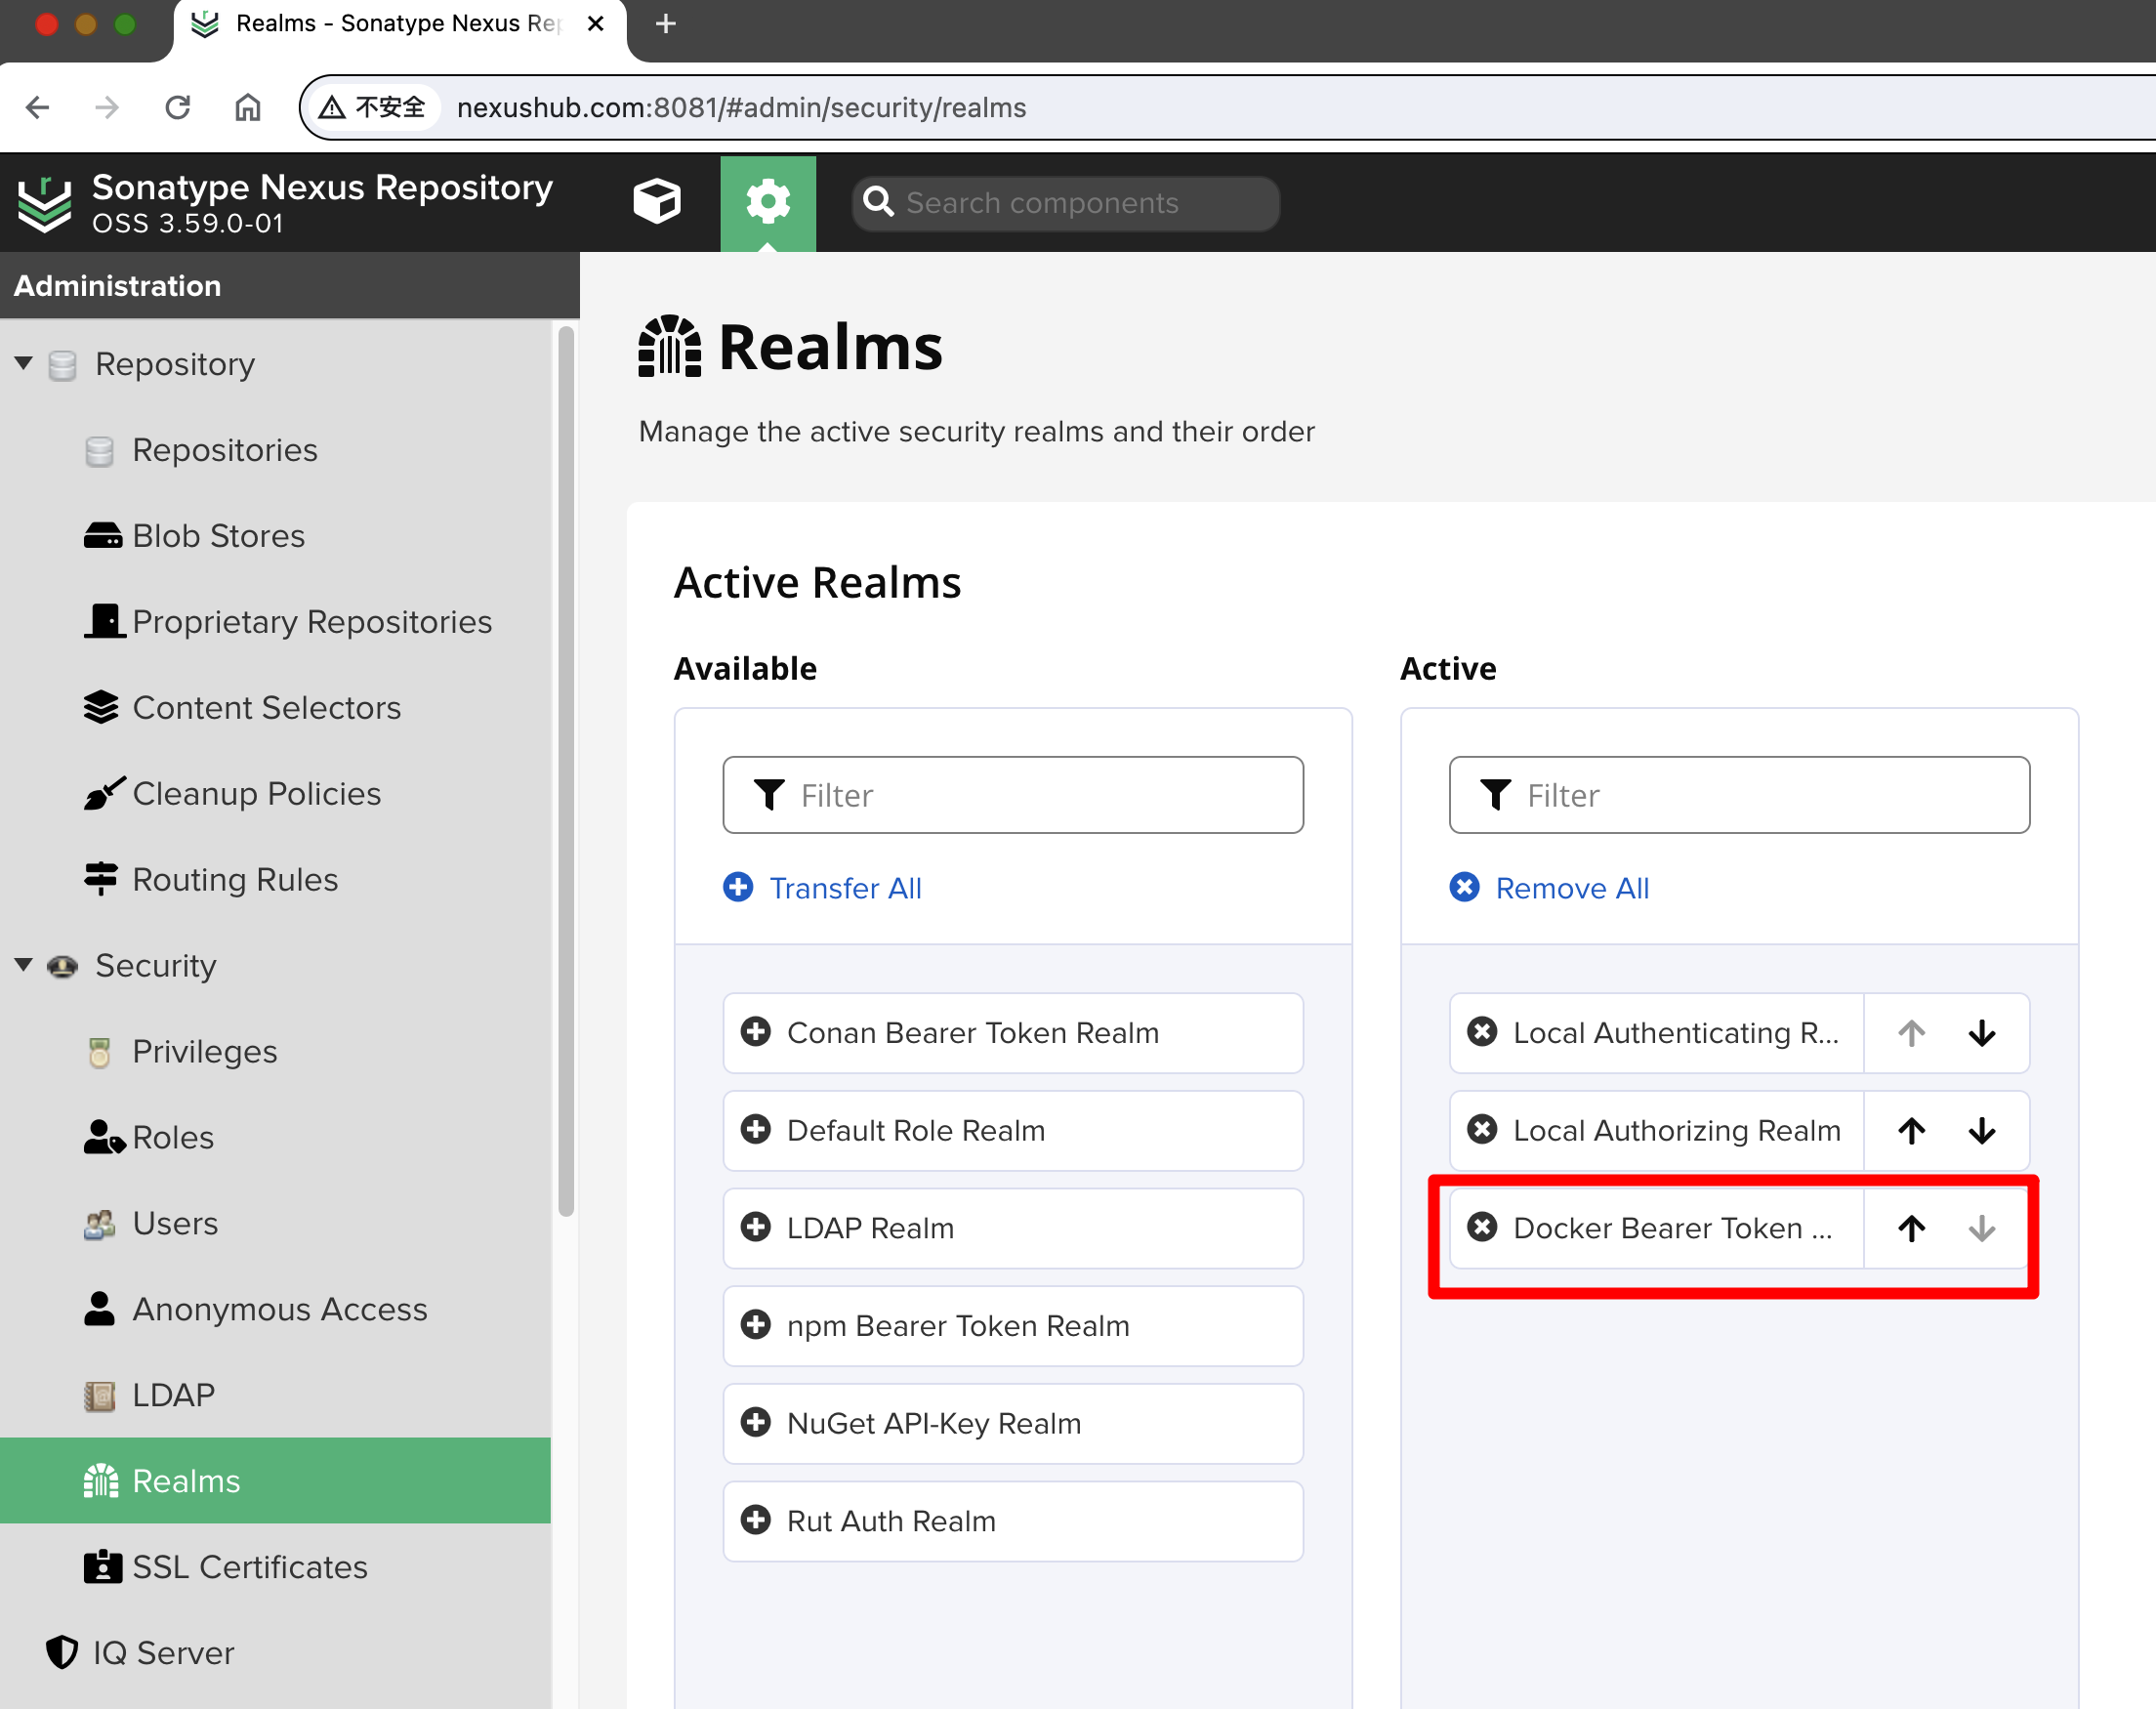Click the browser home icon

(x=248, y=107)
